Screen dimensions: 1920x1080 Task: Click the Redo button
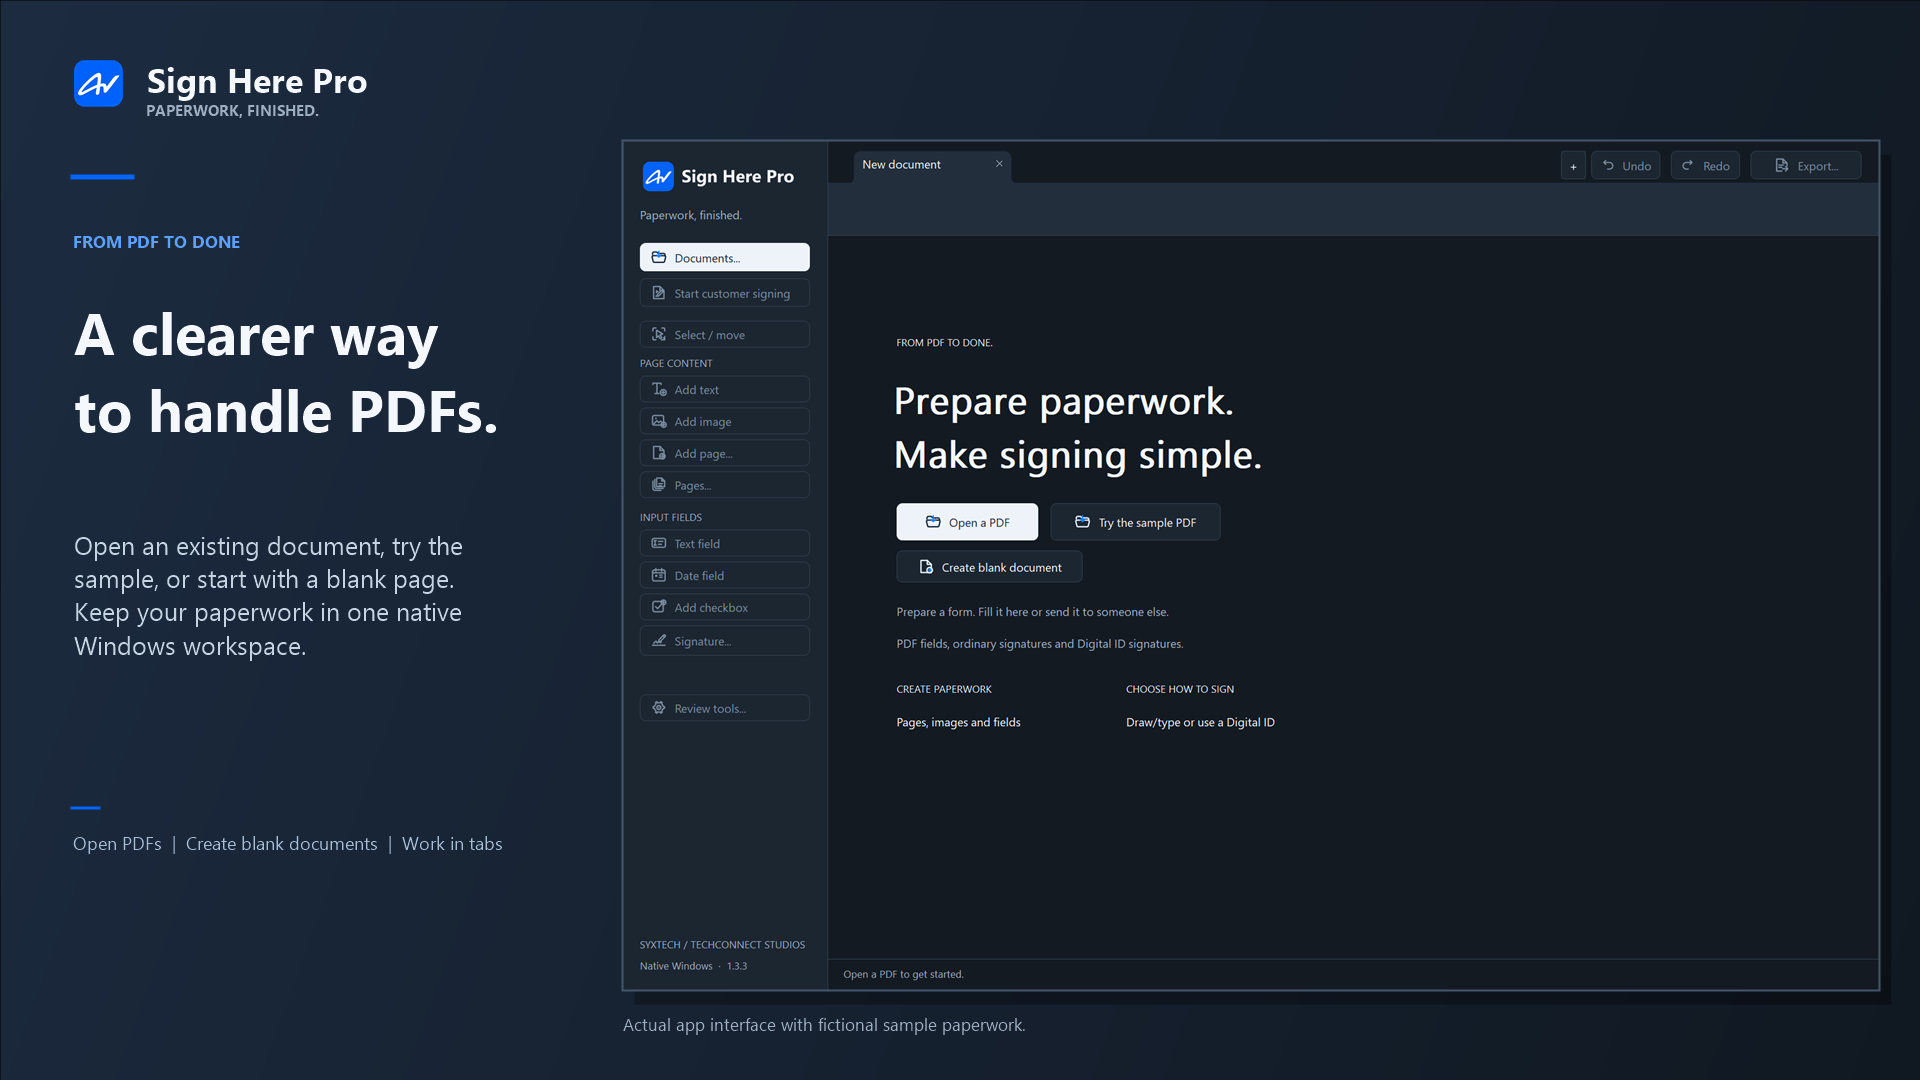[1705, 166]
